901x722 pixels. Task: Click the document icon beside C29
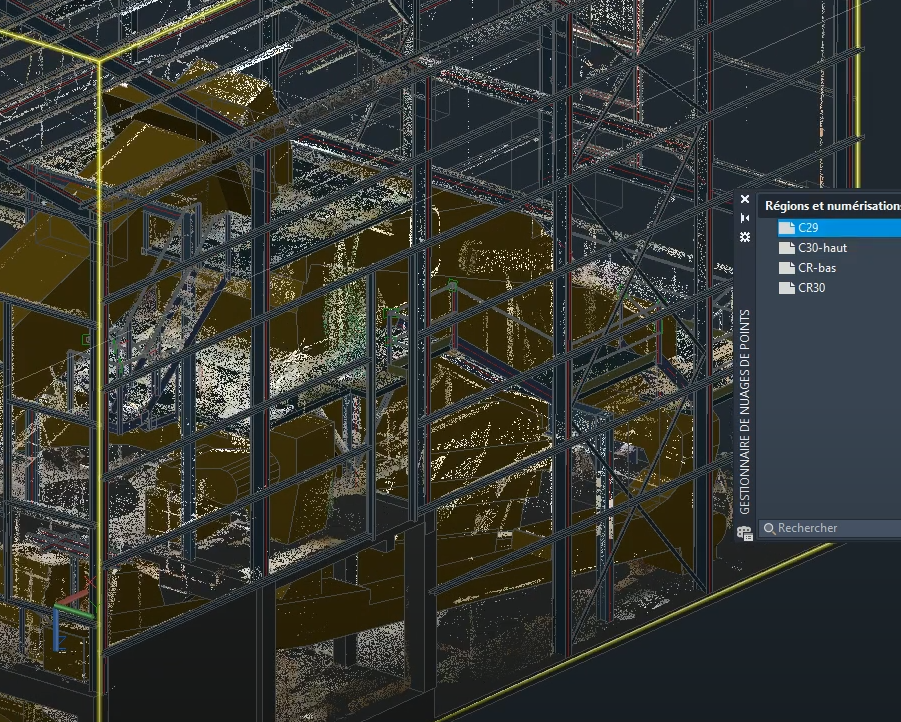(786, 228)
